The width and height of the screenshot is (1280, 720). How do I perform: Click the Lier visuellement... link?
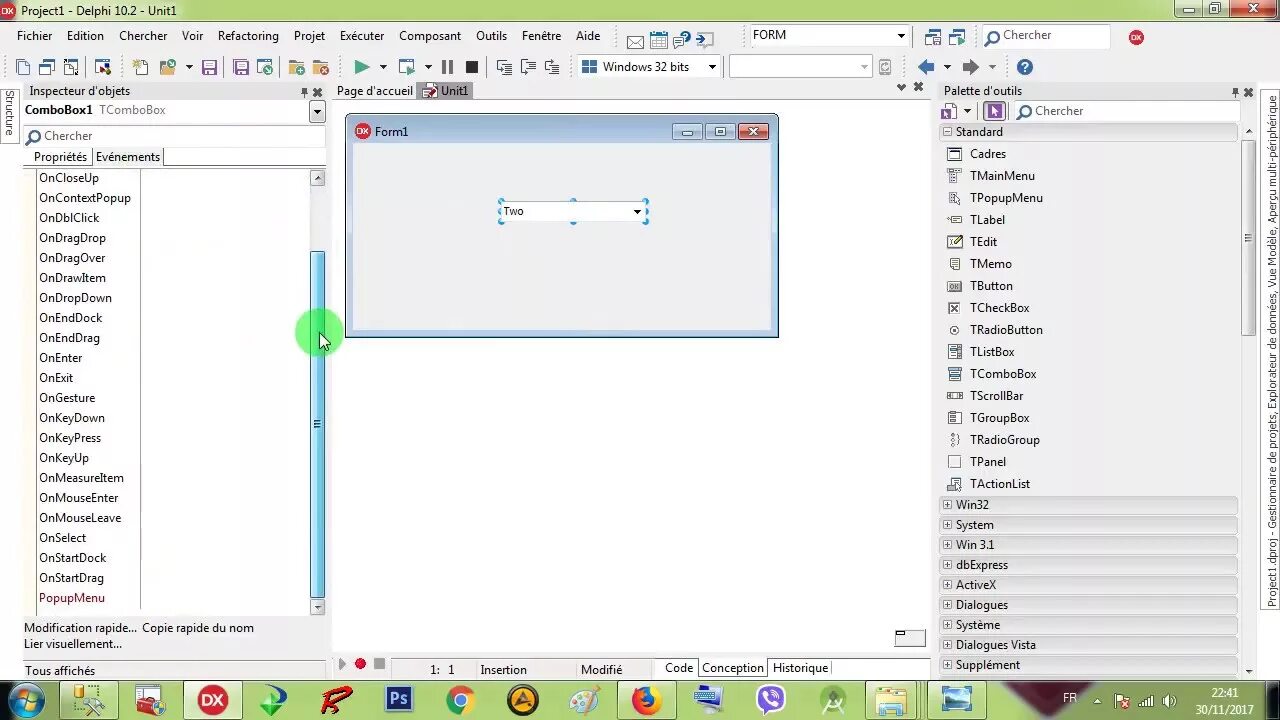click(x=73, y=644)
